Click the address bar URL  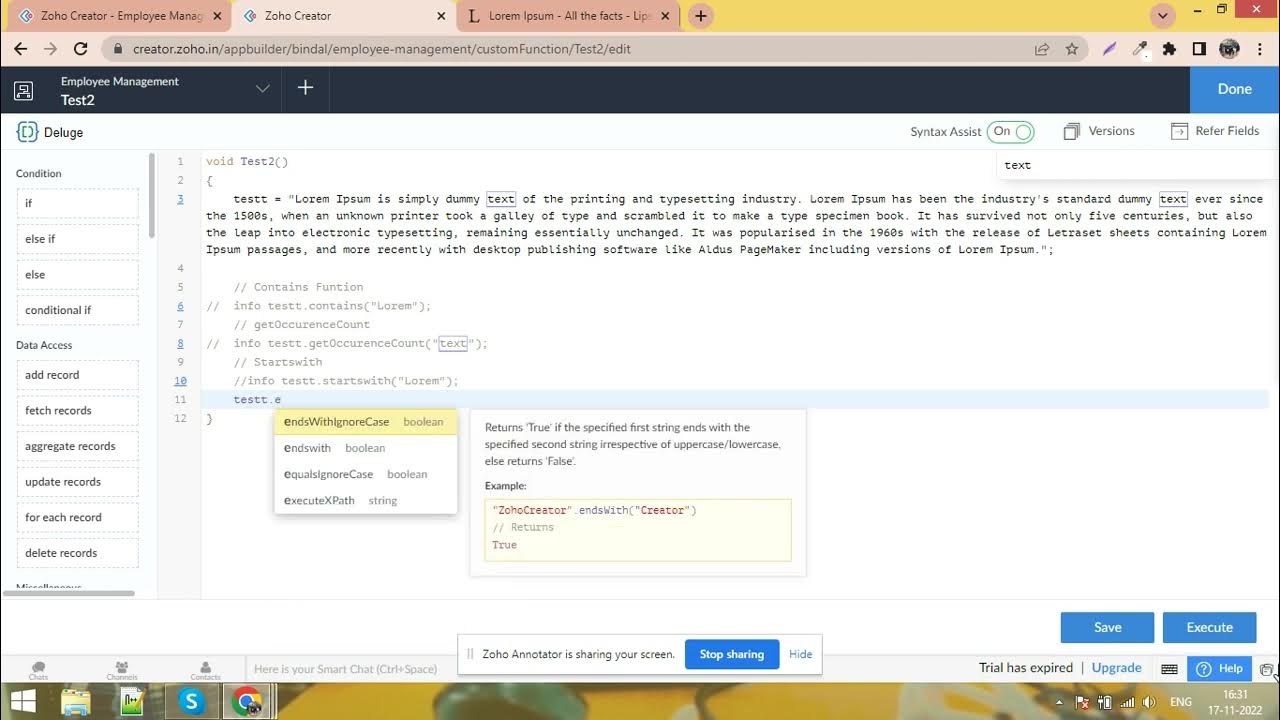(x=382, y=49)
